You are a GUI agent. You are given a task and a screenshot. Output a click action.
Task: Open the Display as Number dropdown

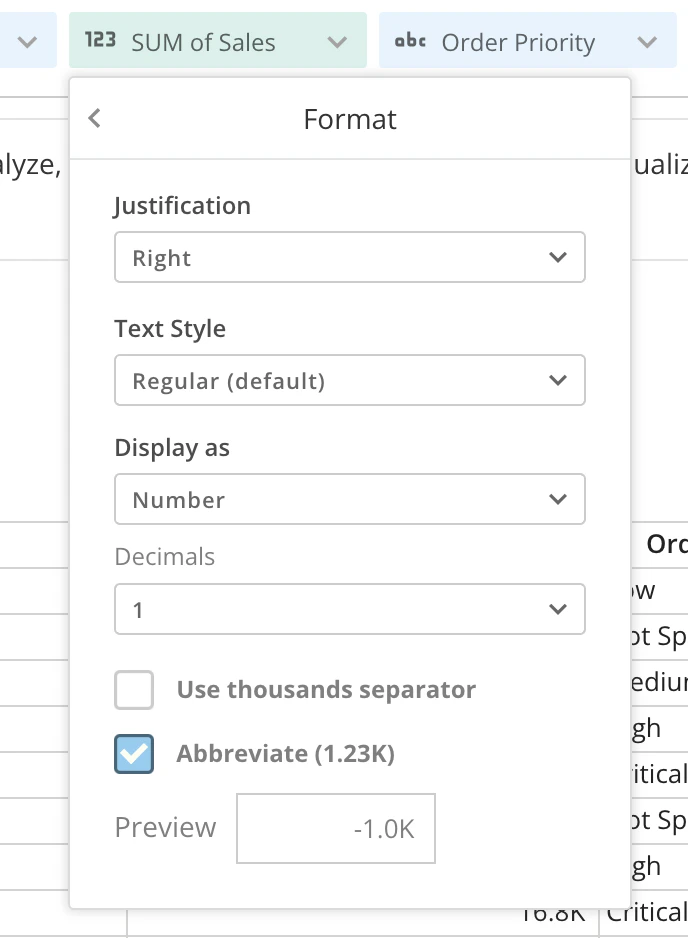click(x=350, y=499)
